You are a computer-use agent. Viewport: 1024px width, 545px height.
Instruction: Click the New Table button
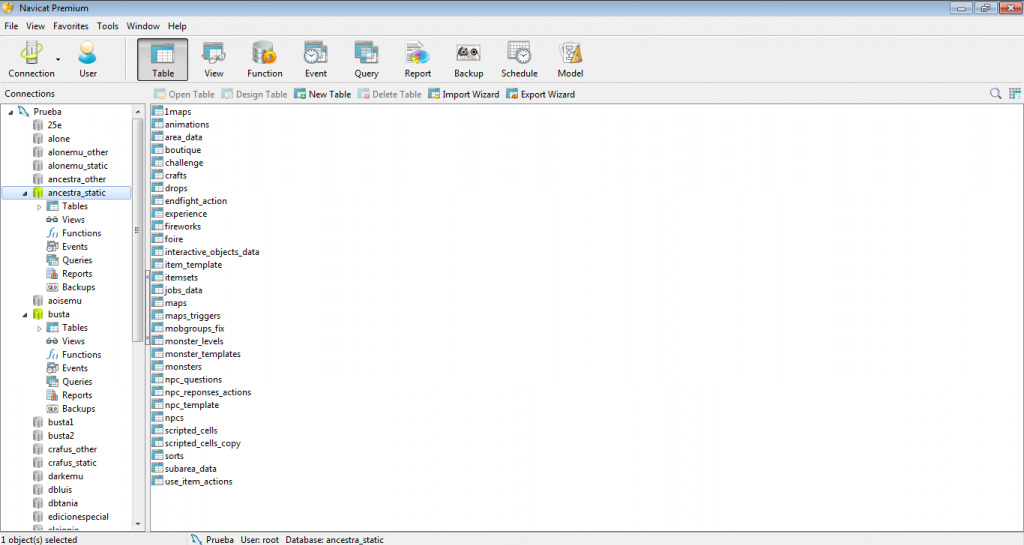click(x=323, y=94)
